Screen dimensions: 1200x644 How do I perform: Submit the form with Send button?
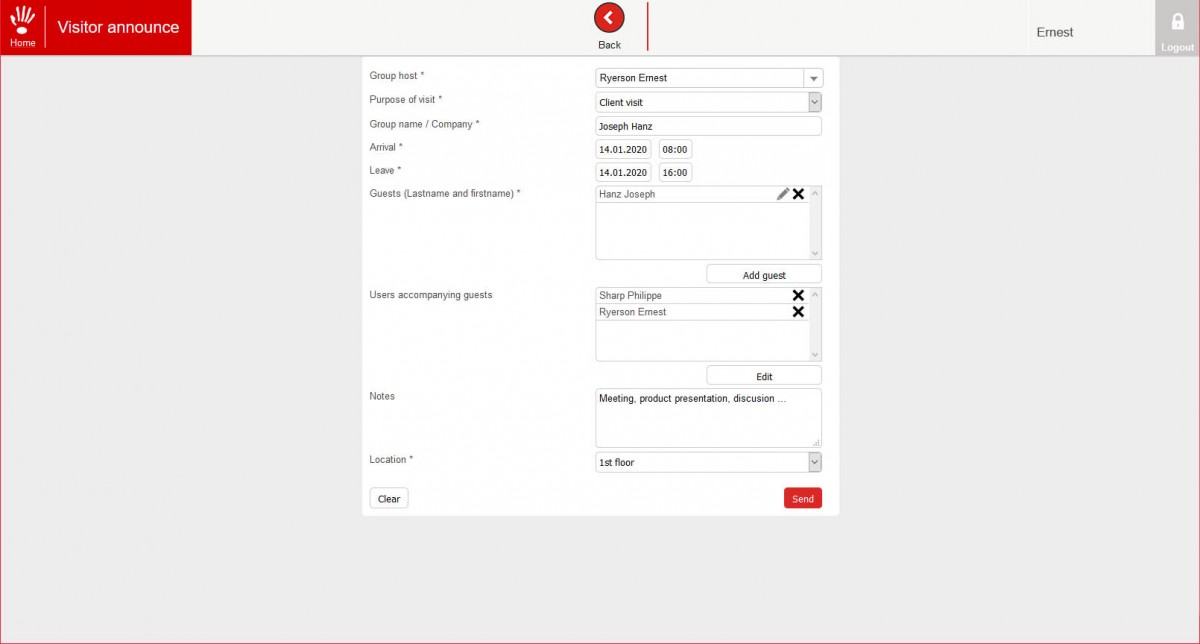tap(803, 498)
